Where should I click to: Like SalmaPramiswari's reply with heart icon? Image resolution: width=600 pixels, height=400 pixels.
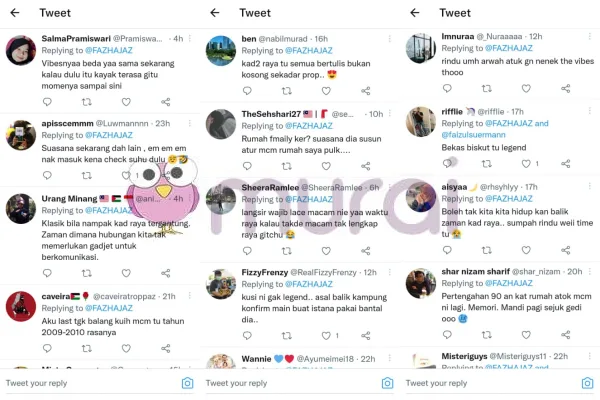click(x=126, y=102)
